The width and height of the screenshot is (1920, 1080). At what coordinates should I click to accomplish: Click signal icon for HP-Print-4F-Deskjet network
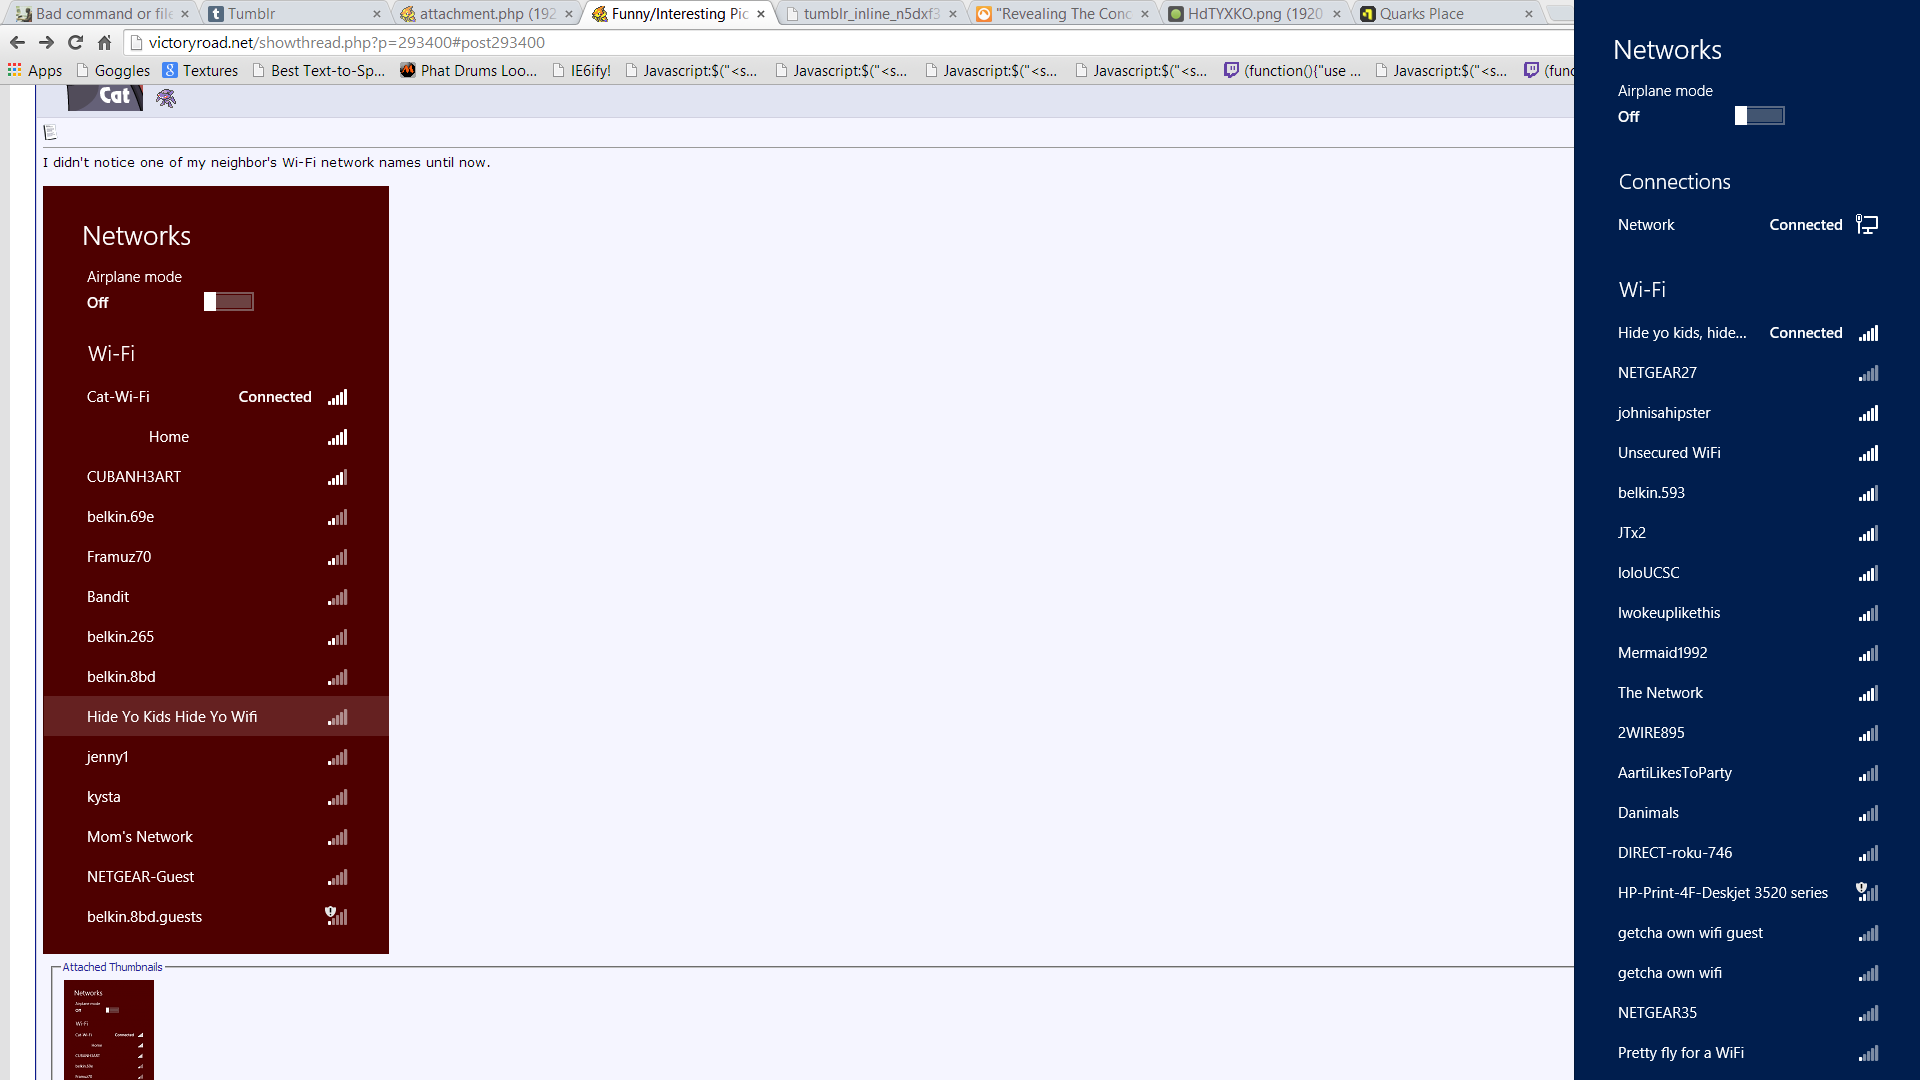(1867, 892)
